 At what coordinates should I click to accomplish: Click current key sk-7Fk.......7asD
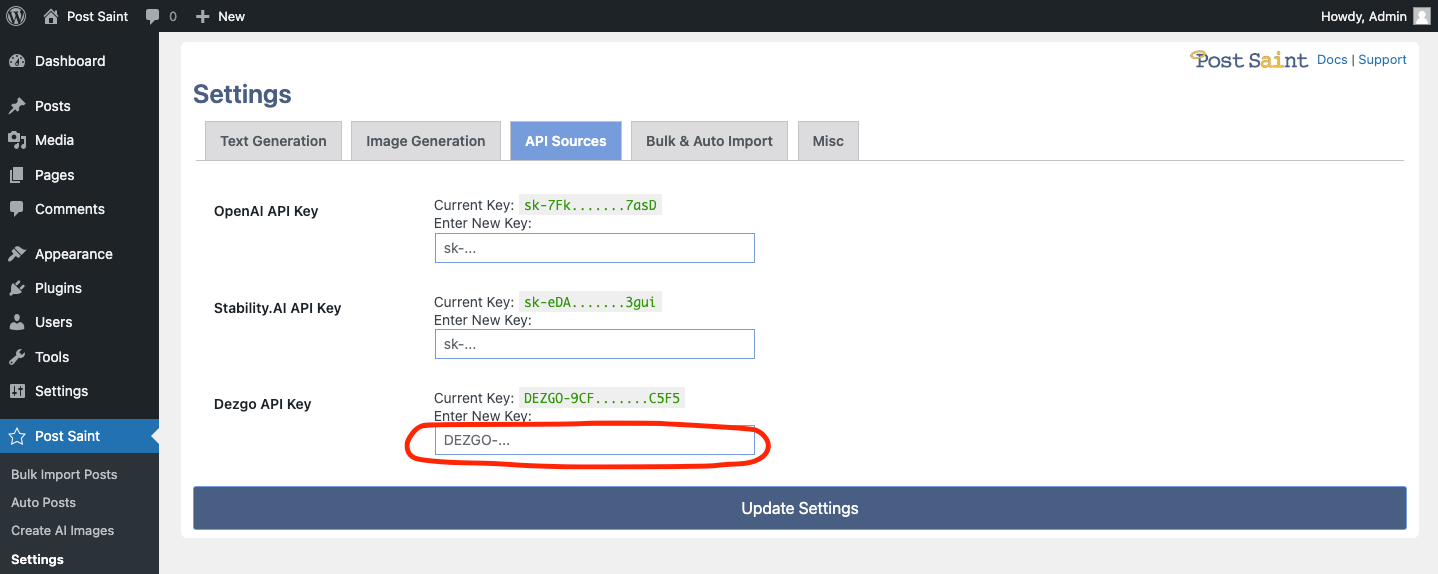590,206
